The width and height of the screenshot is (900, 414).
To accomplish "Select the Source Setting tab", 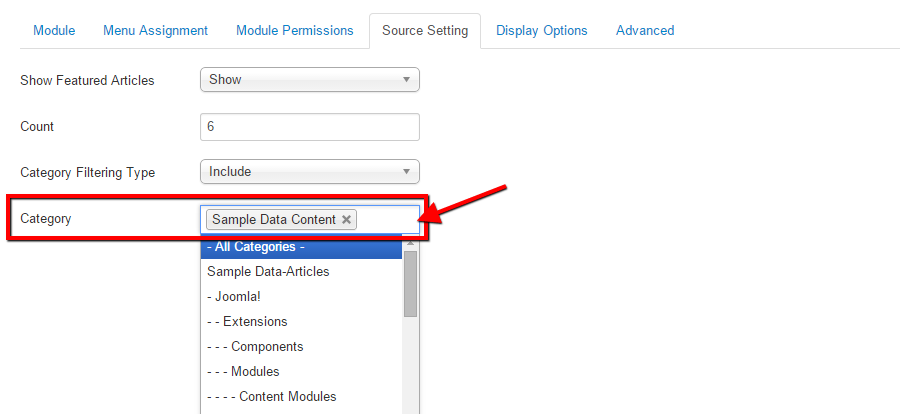I will [x=424, y=31].
